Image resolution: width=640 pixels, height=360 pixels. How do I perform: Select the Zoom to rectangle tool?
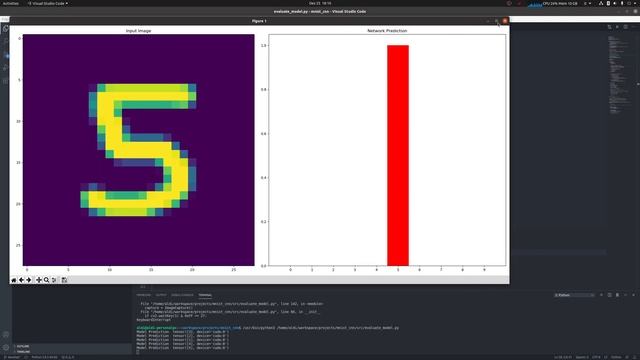coord(47,280)
